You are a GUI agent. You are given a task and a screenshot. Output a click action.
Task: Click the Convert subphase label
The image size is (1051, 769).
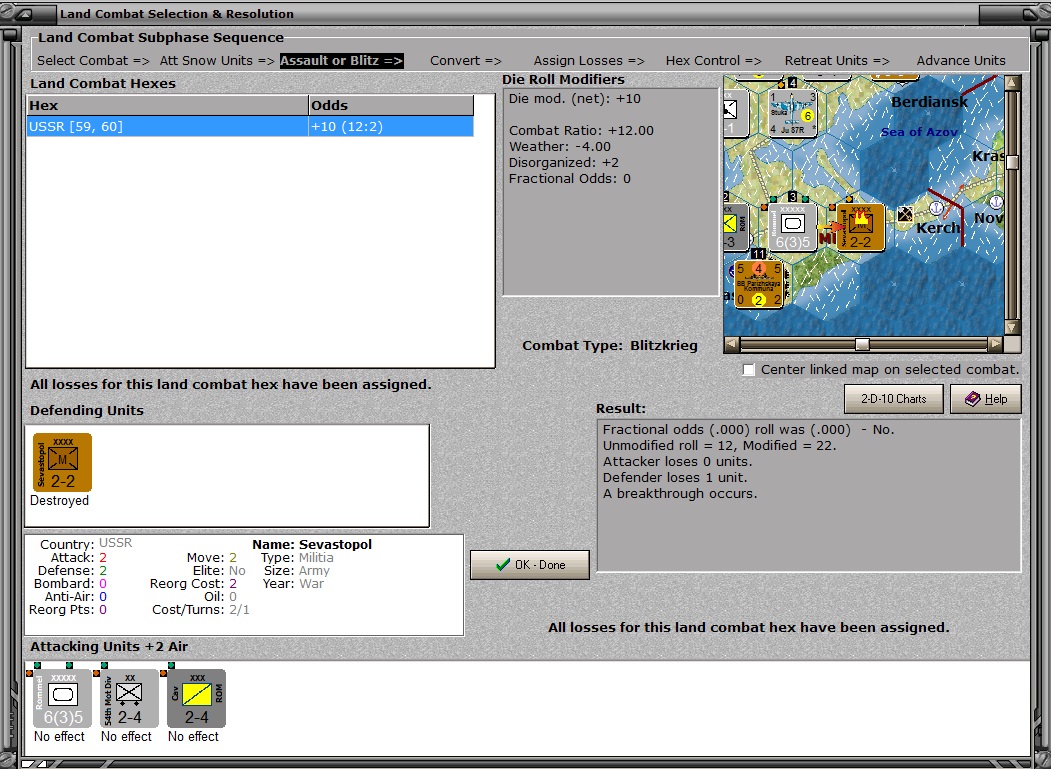click(466, 60)
